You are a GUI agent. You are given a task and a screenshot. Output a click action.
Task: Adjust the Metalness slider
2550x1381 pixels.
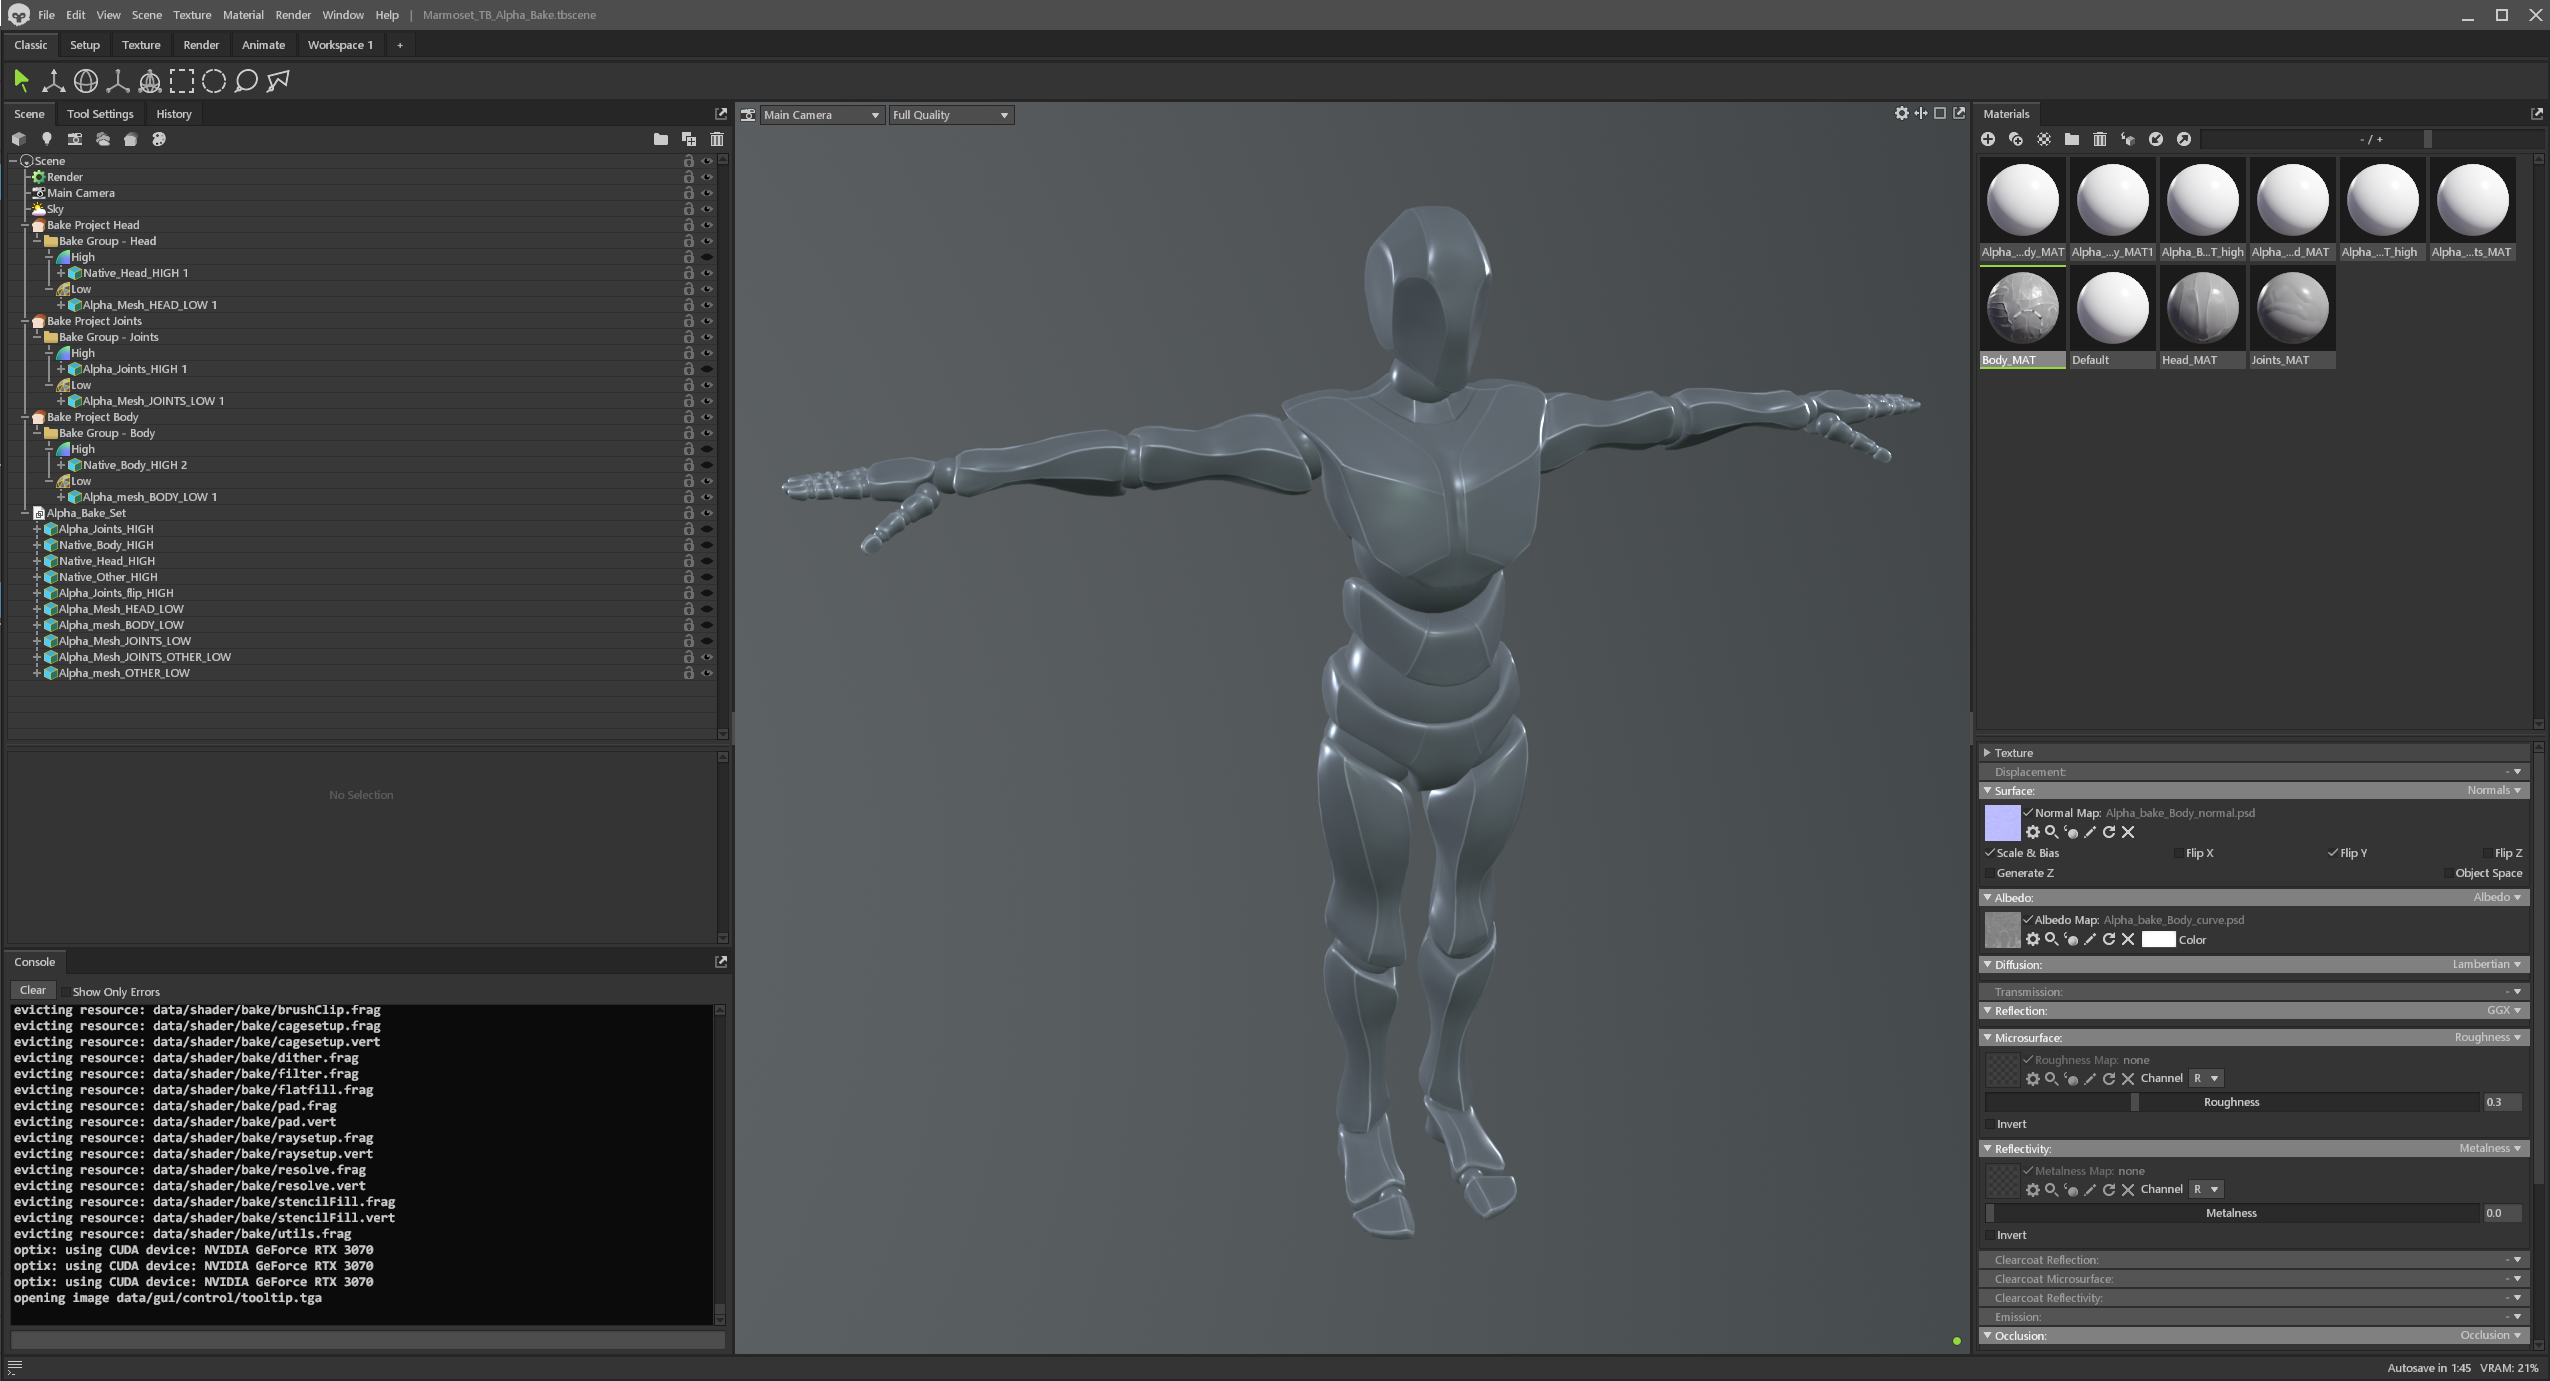click(2232, 1213)
